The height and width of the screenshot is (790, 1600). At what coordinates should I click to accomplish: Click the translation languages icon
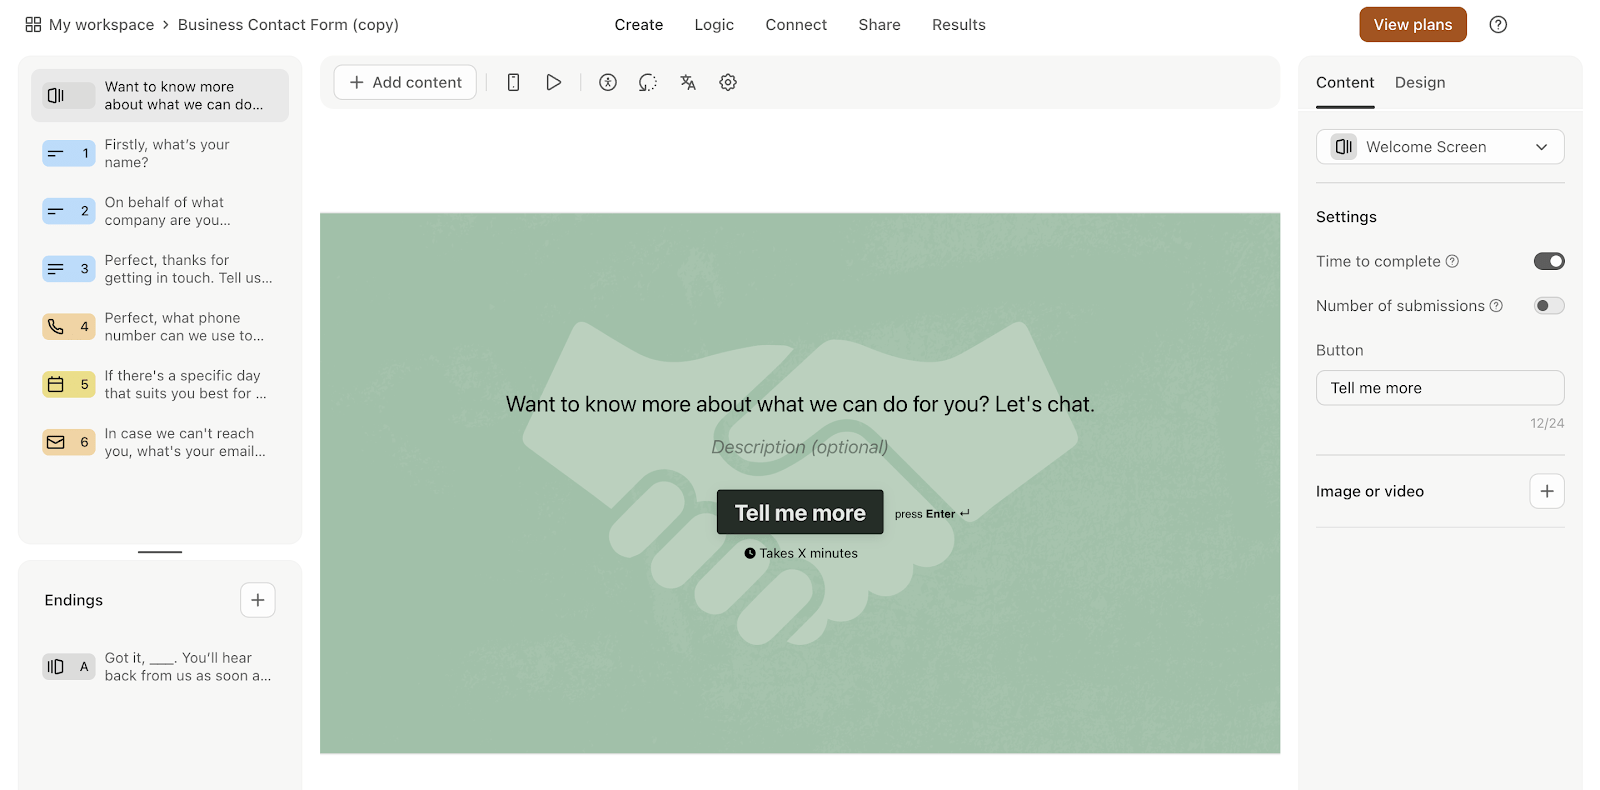pyautogui.click(x=688, y=82)
